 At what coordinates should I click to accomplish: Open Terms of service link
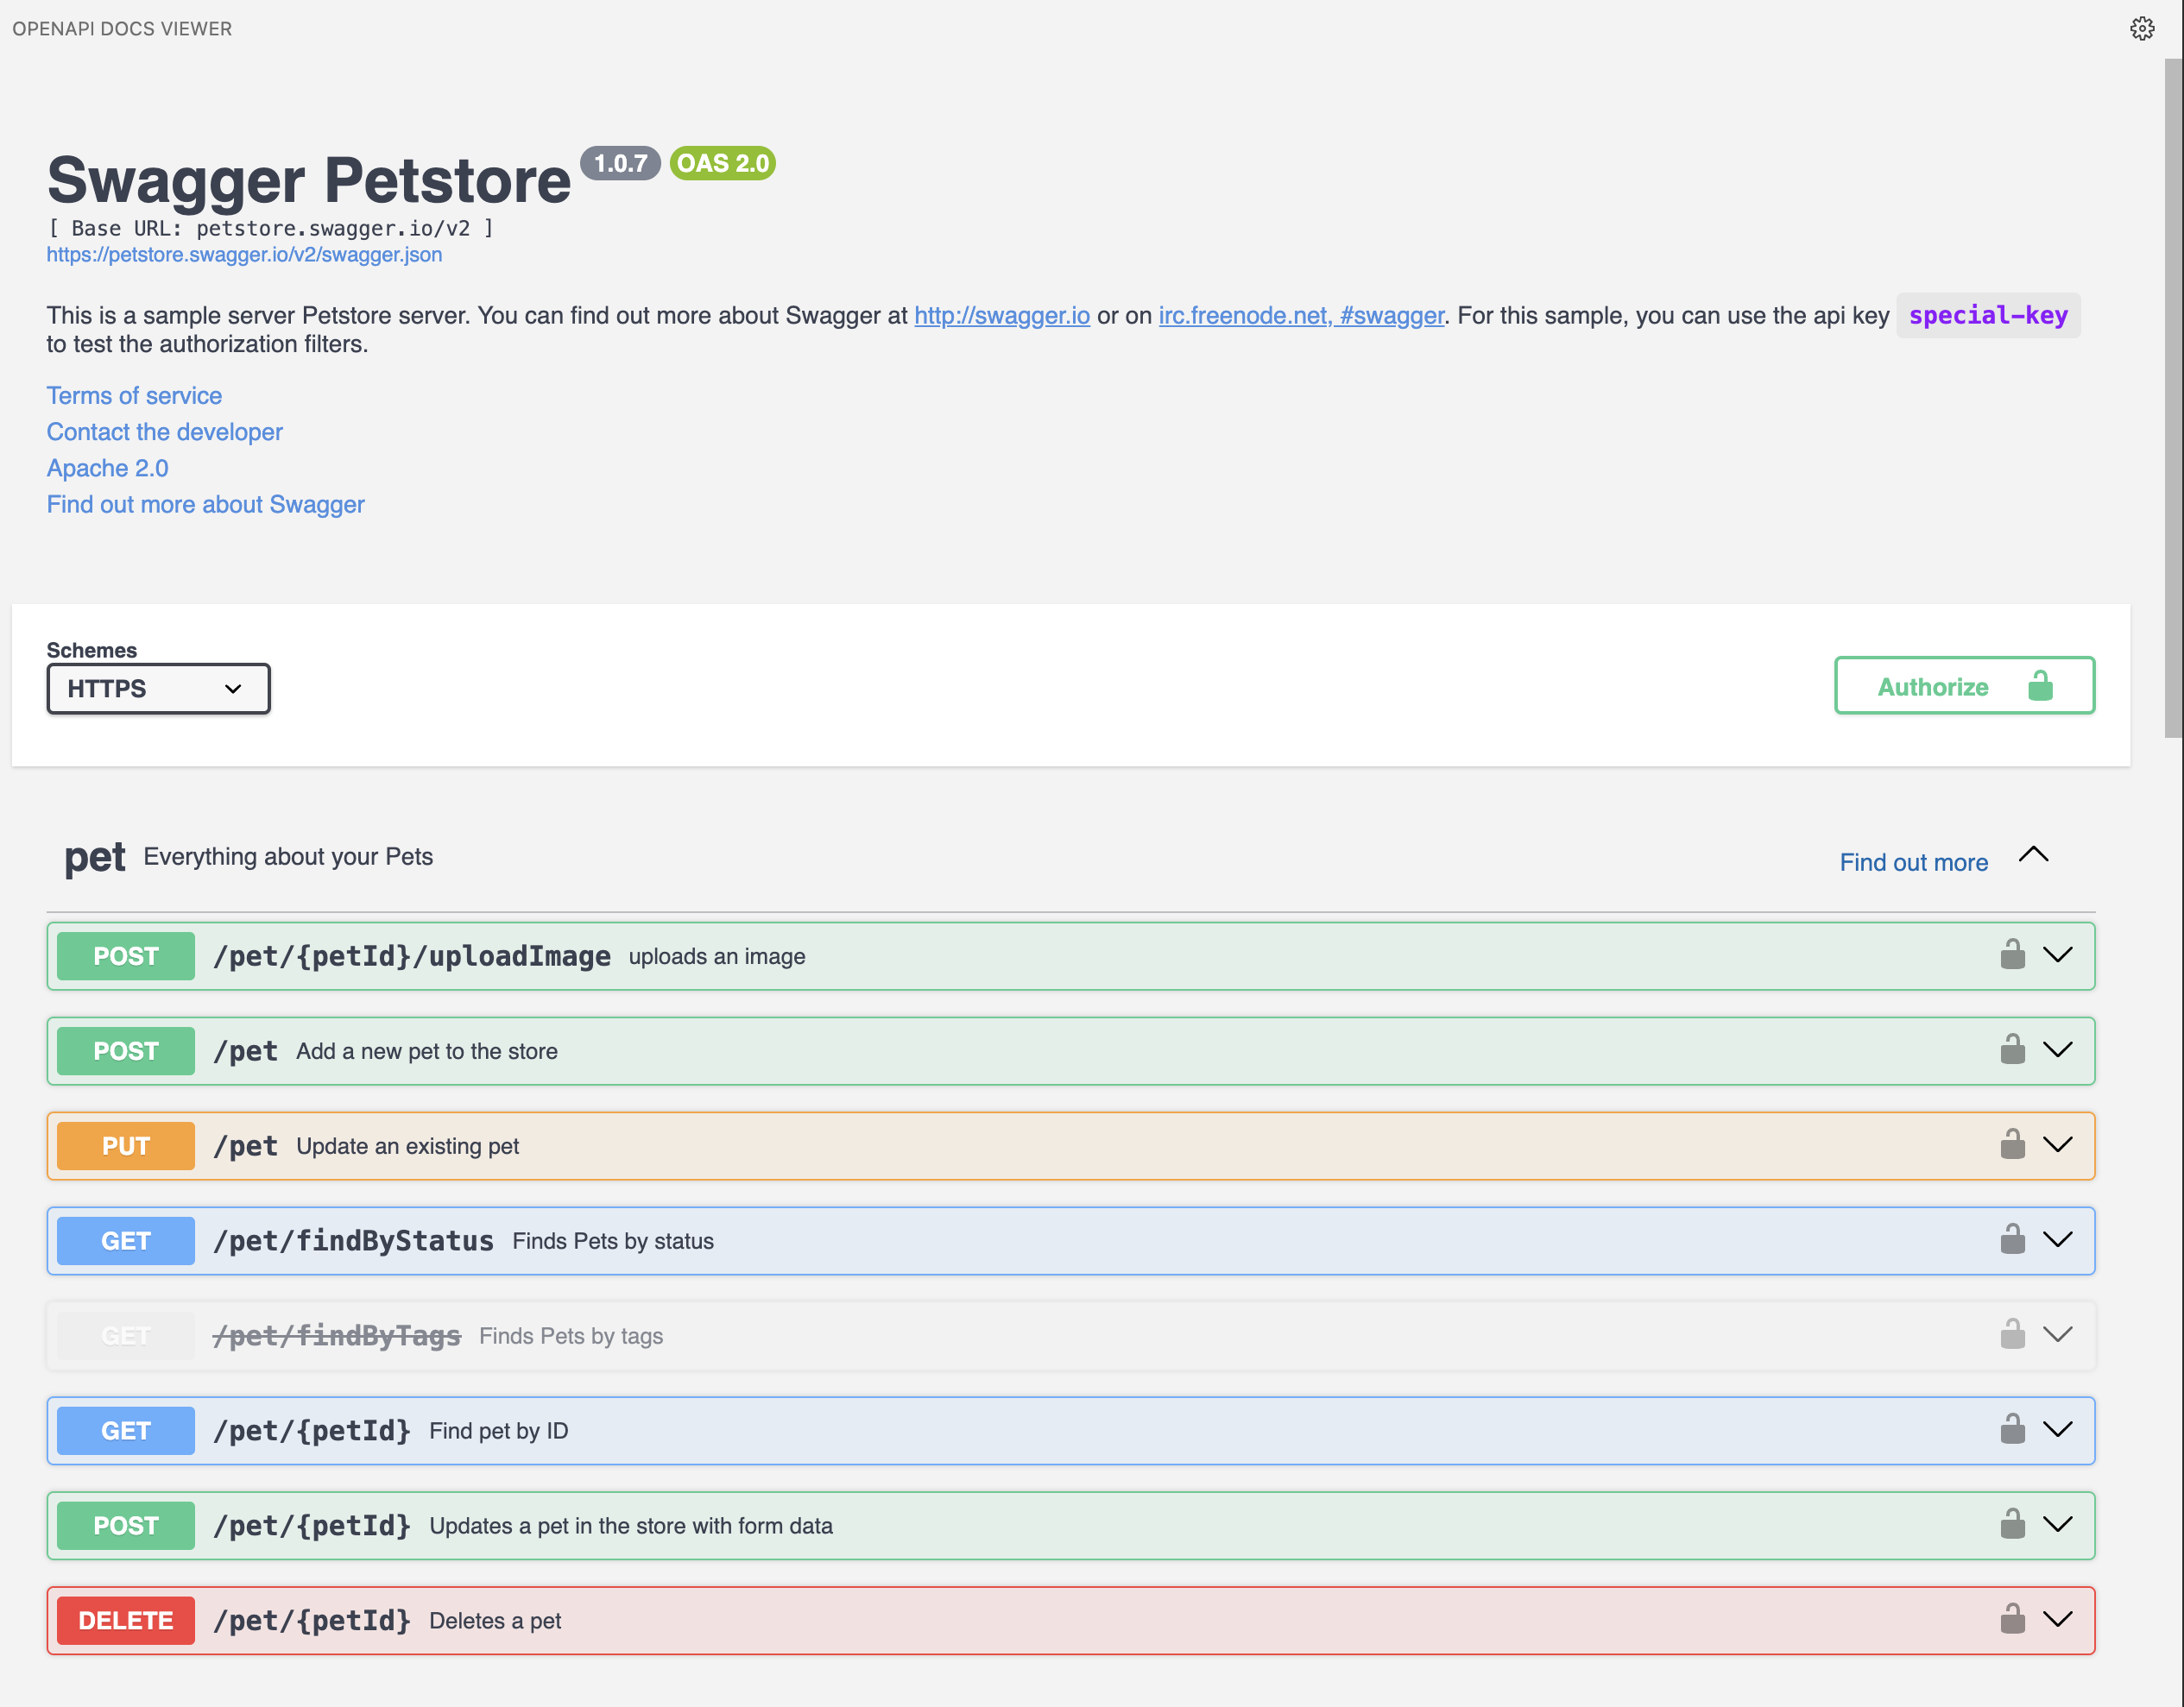134,396
